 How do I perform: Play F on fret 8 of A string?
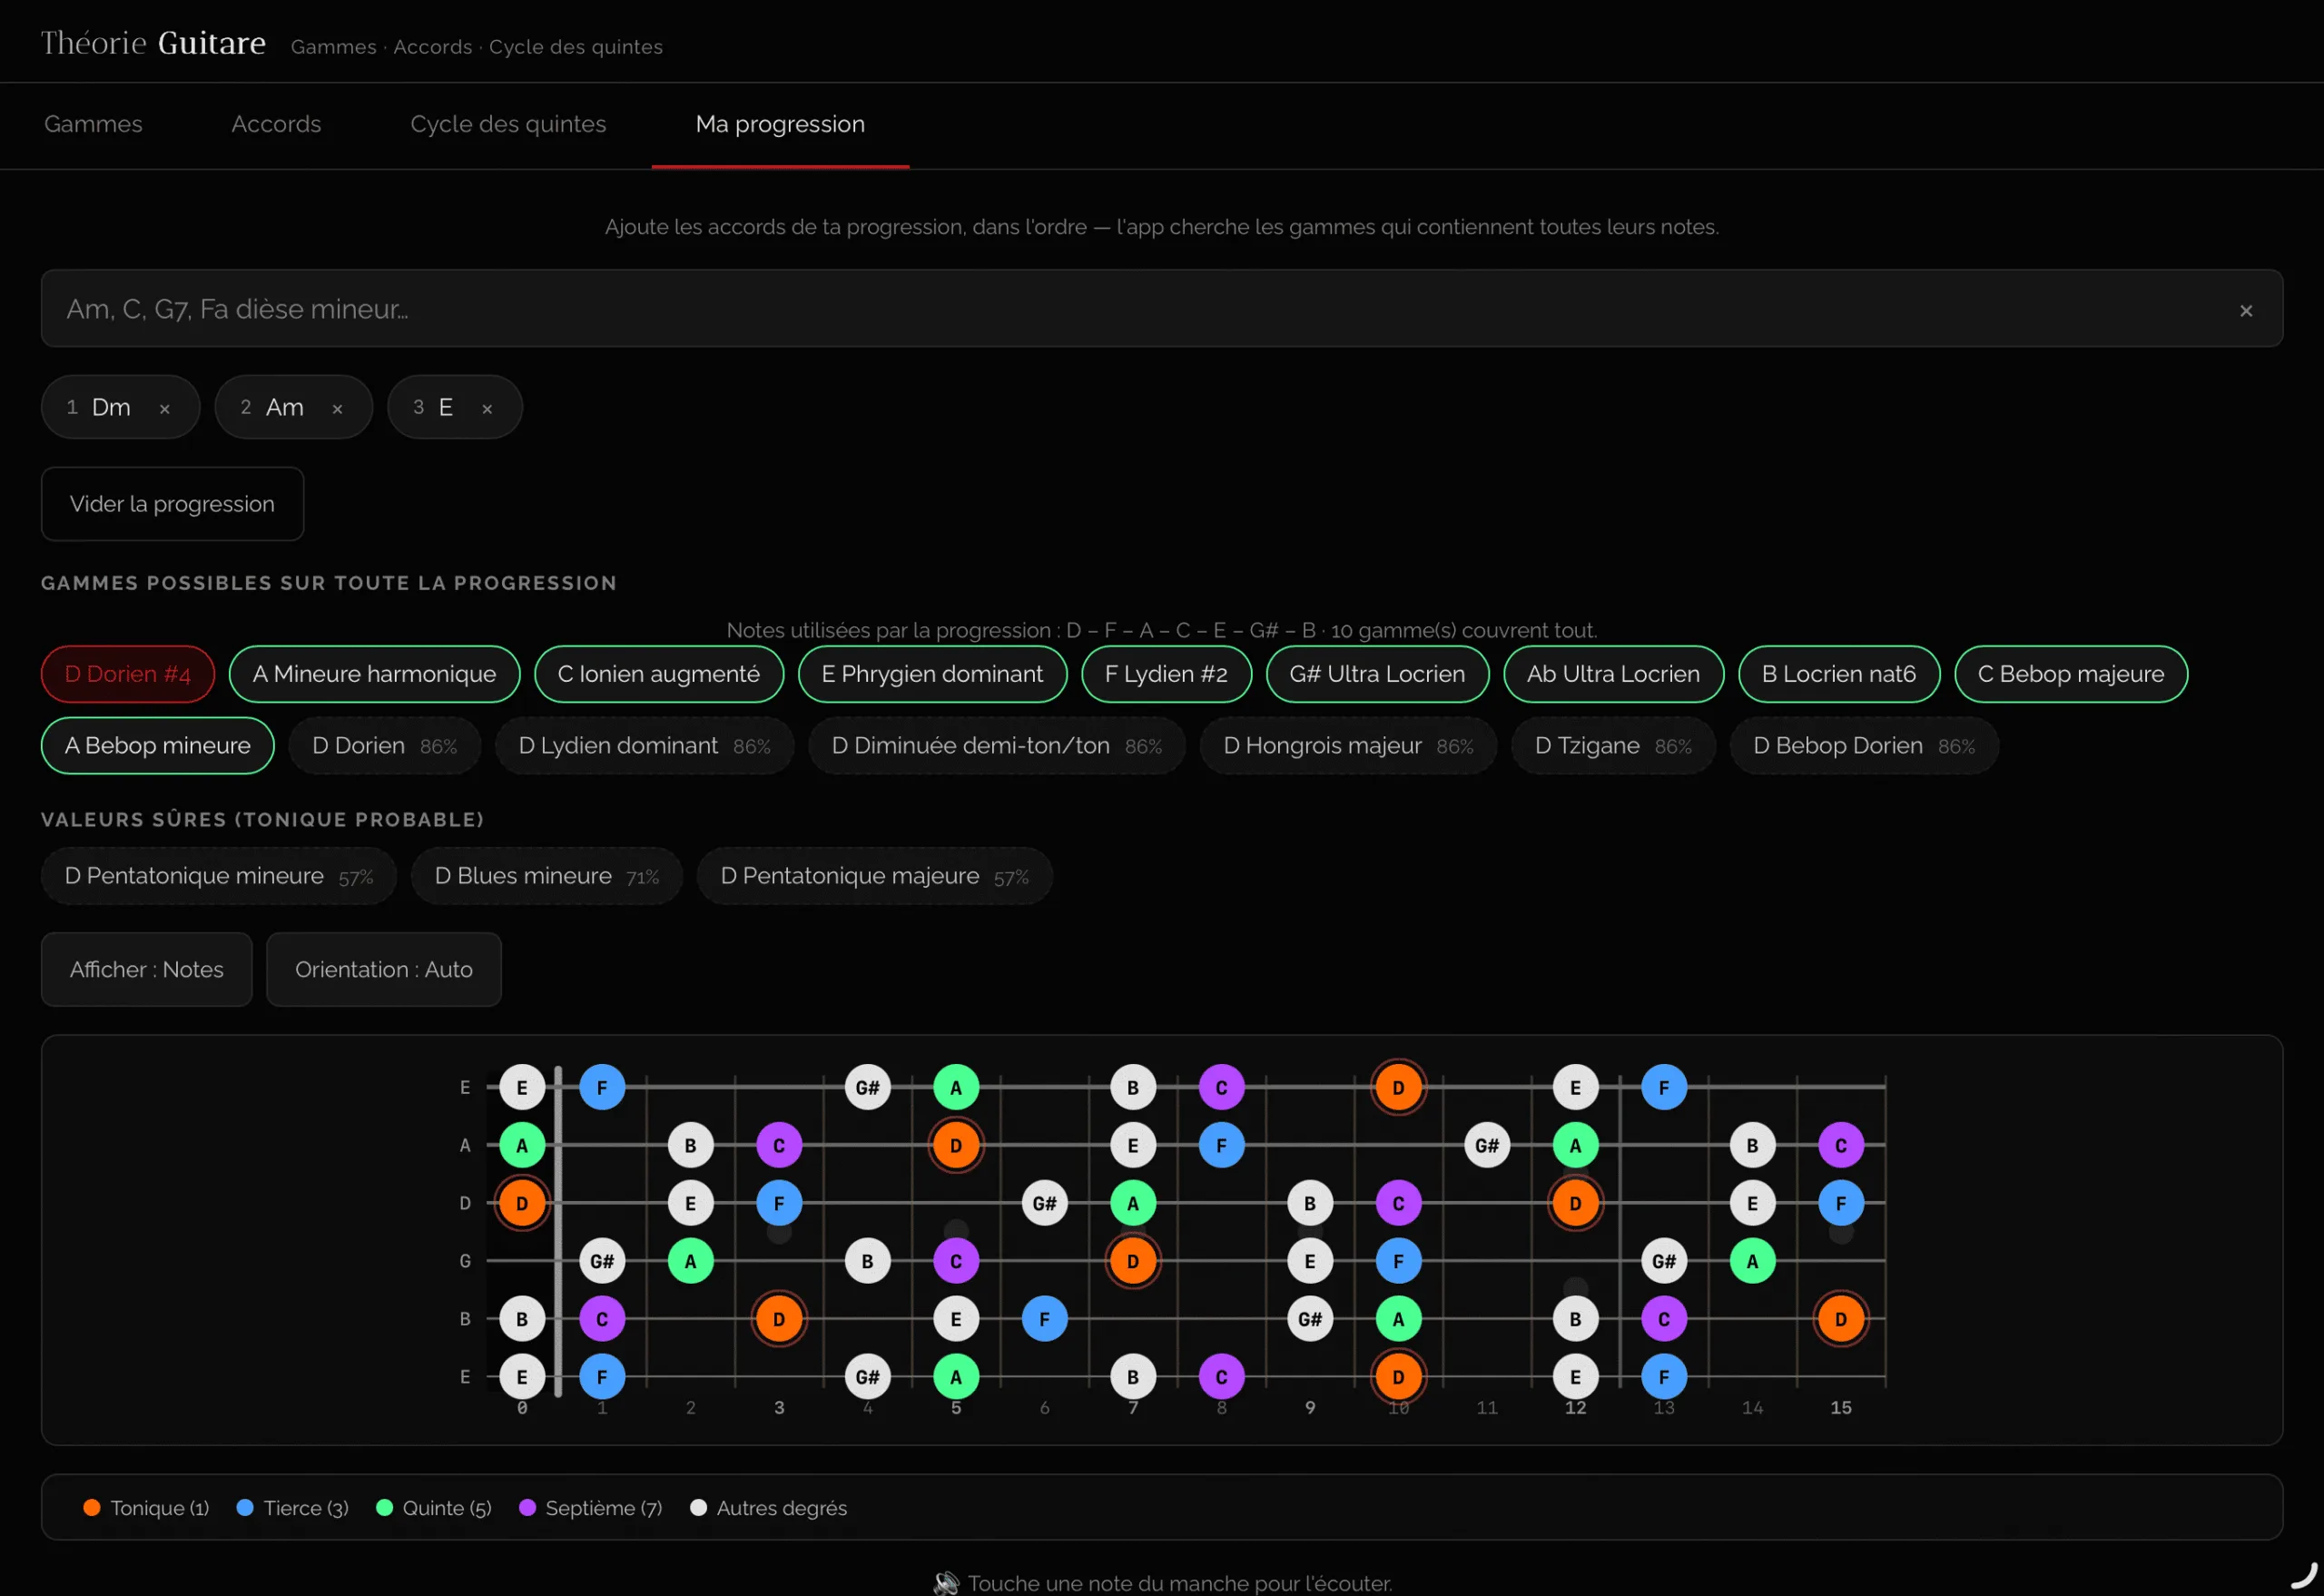(1221, 1145)
